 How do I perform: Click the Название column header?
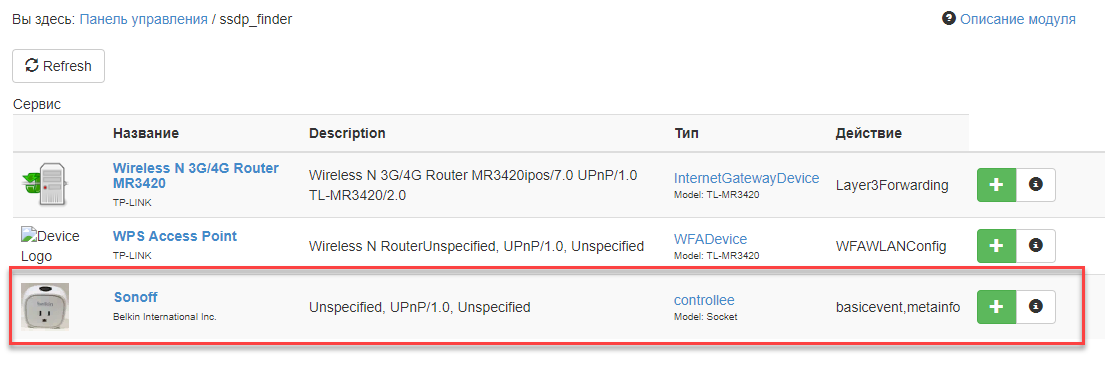[x=146, y=133]
